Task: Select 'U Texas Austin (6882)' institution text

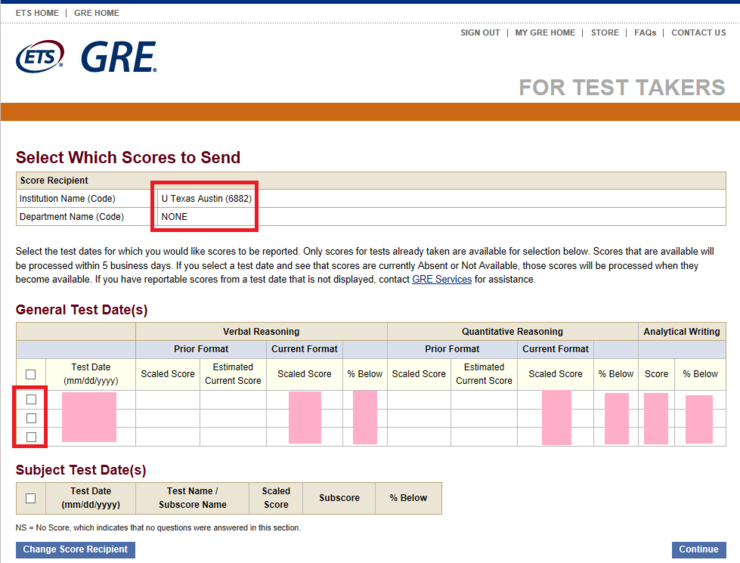Action: [x=206, y=199]
